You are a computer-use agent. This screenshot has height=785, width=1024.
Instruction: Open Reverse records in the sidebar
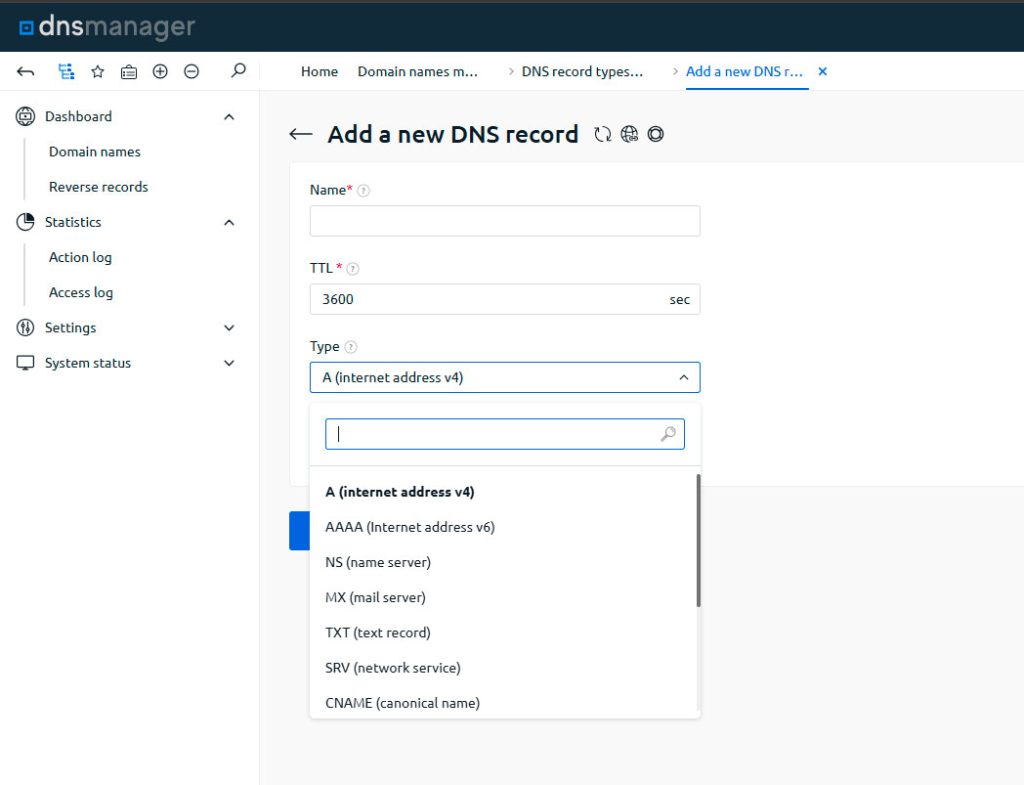coord(98,187)
